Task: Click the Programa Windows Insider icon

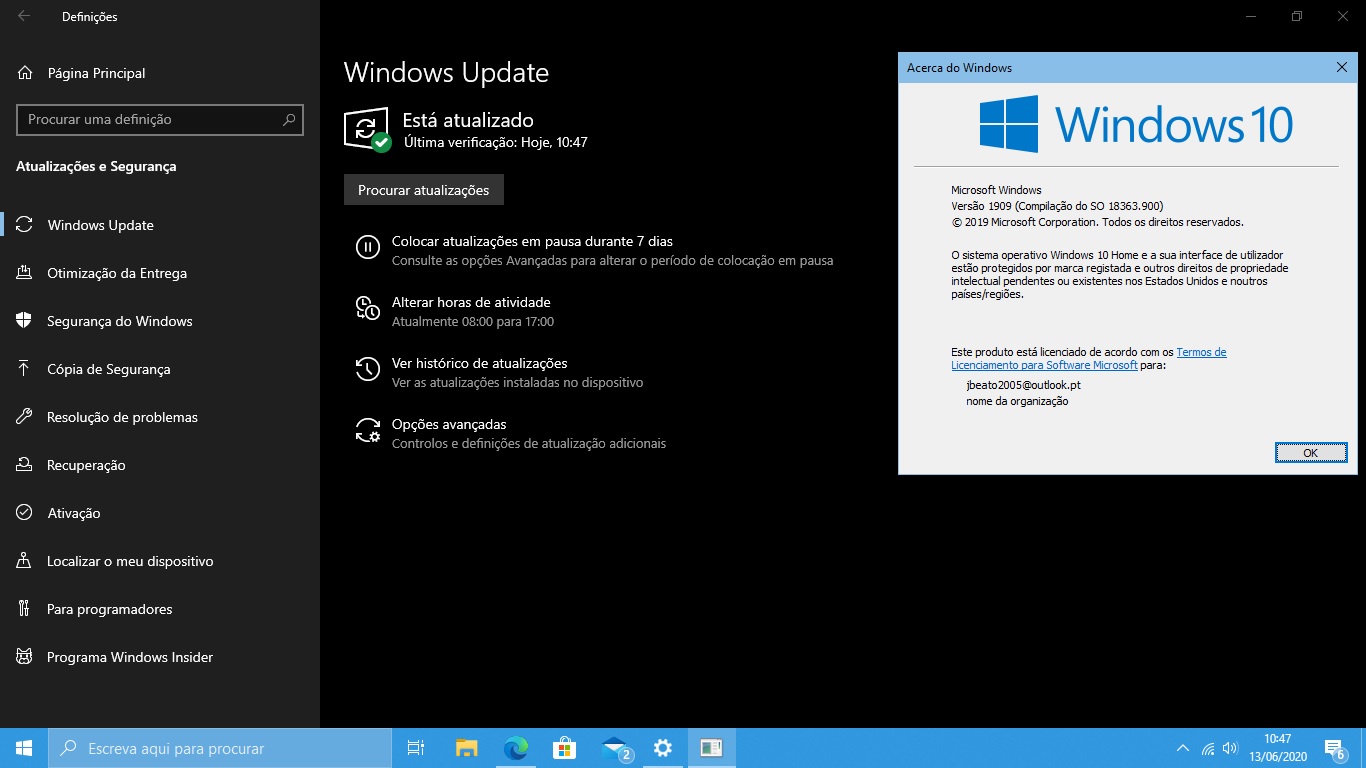Action: click(x=25, y=657)
